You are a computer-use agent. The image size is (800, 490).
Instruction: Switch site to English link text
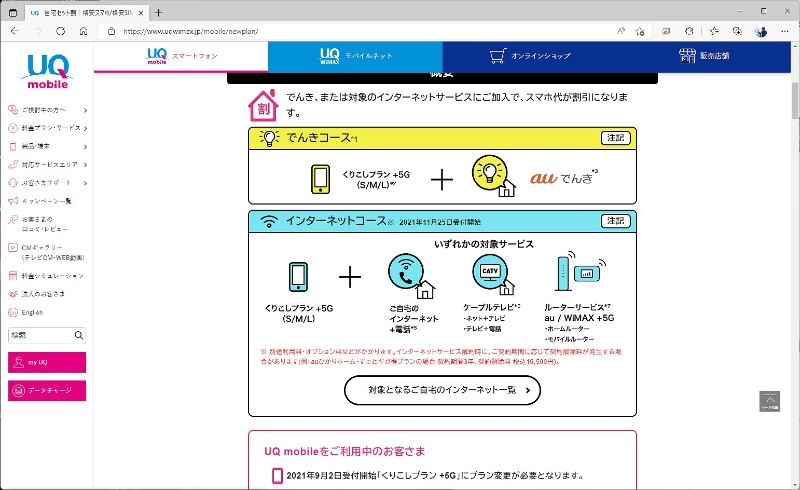32,312
